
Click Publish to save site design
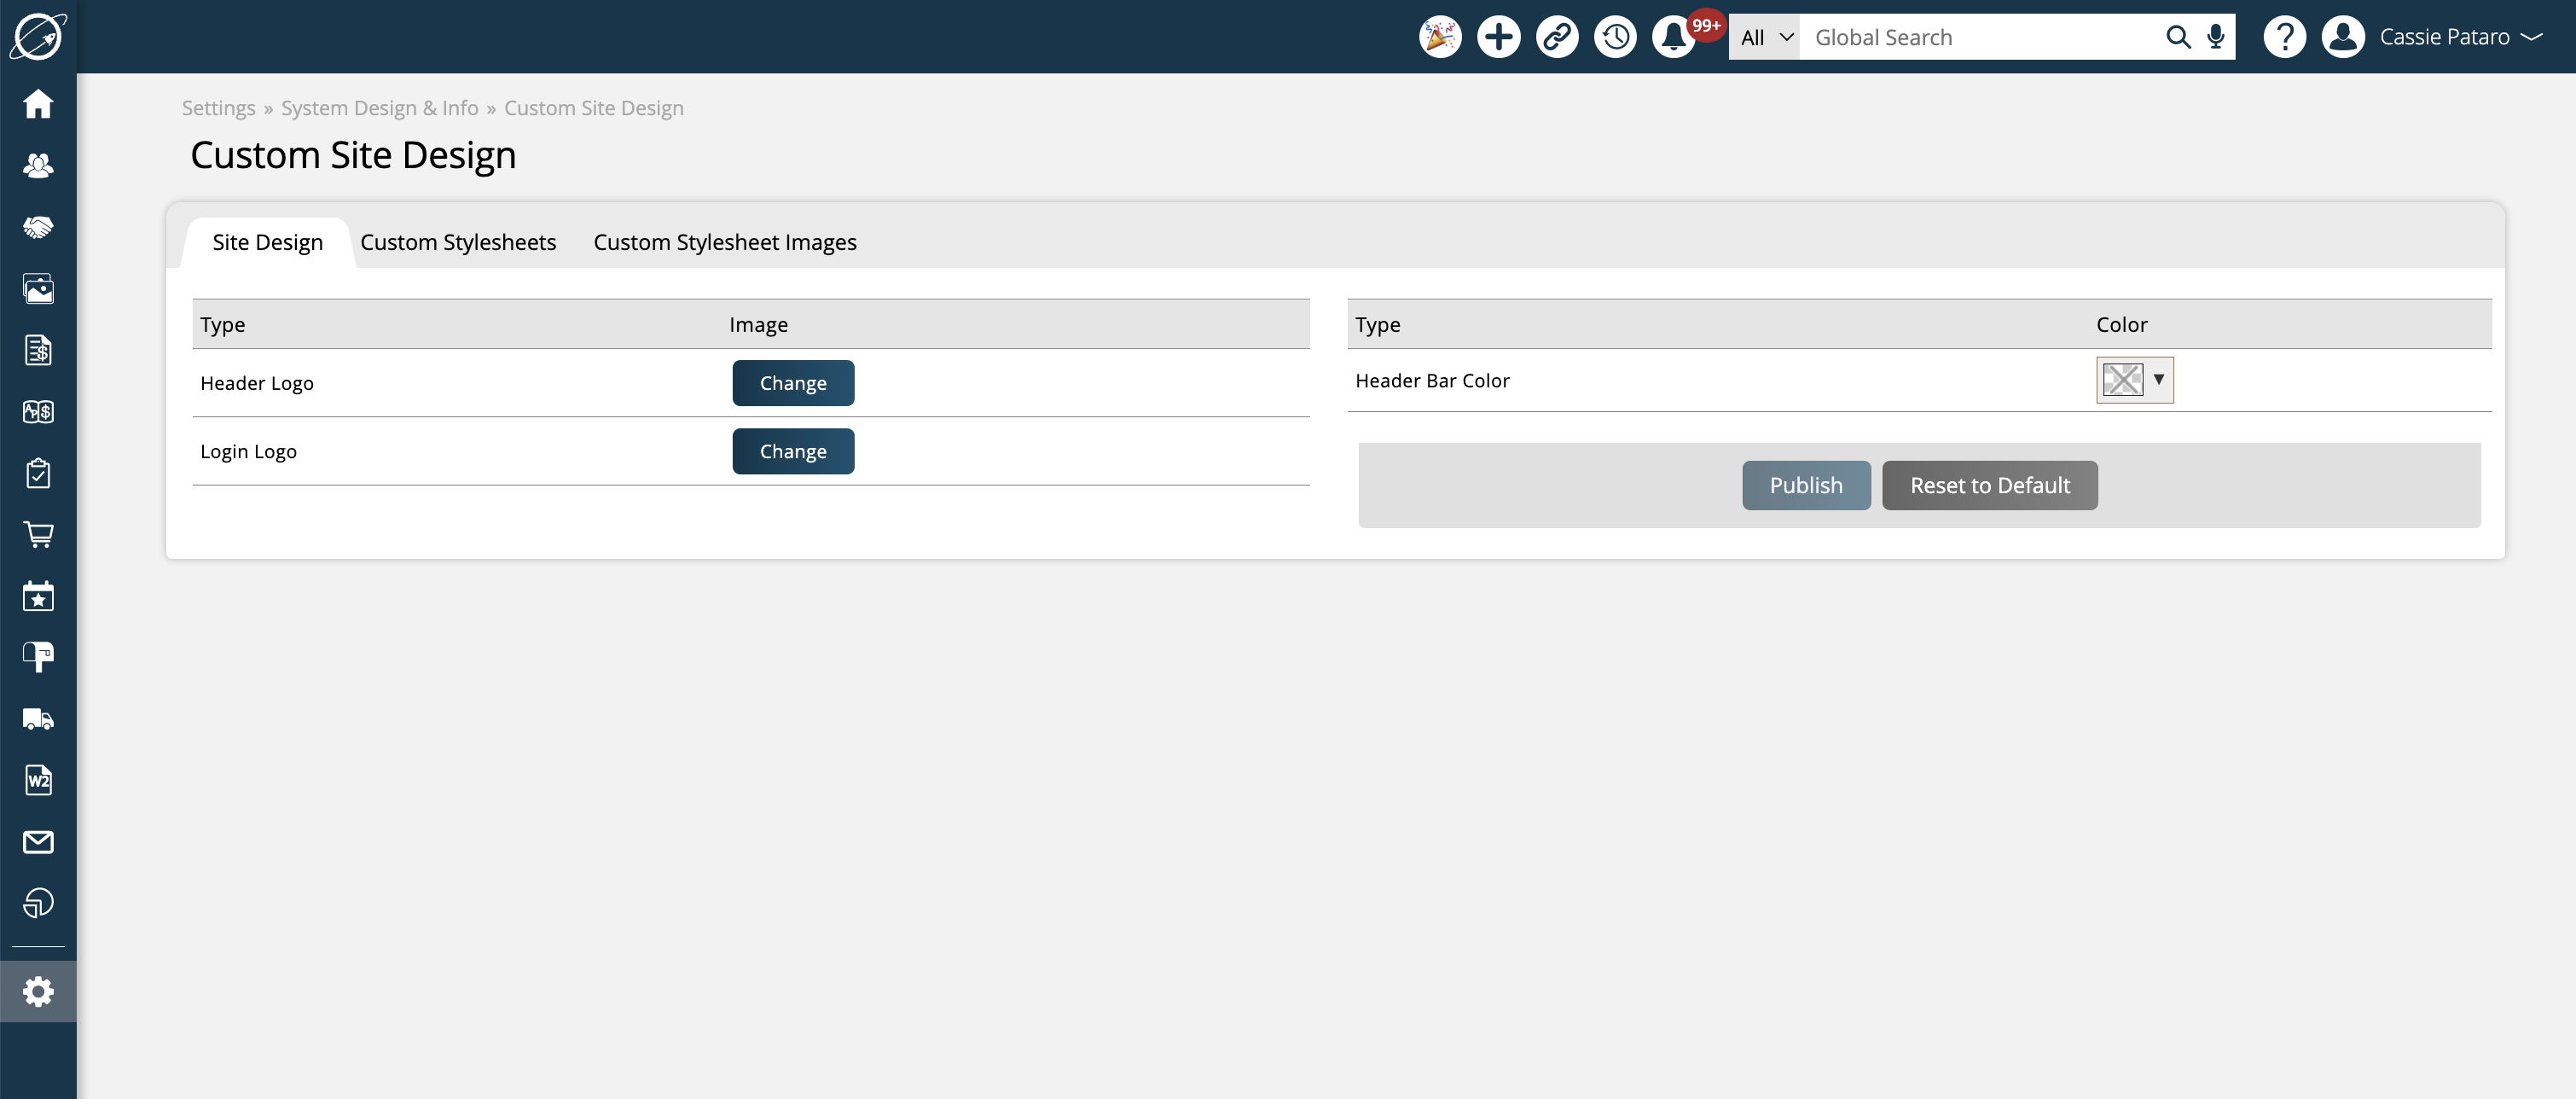coord(1806,485)
